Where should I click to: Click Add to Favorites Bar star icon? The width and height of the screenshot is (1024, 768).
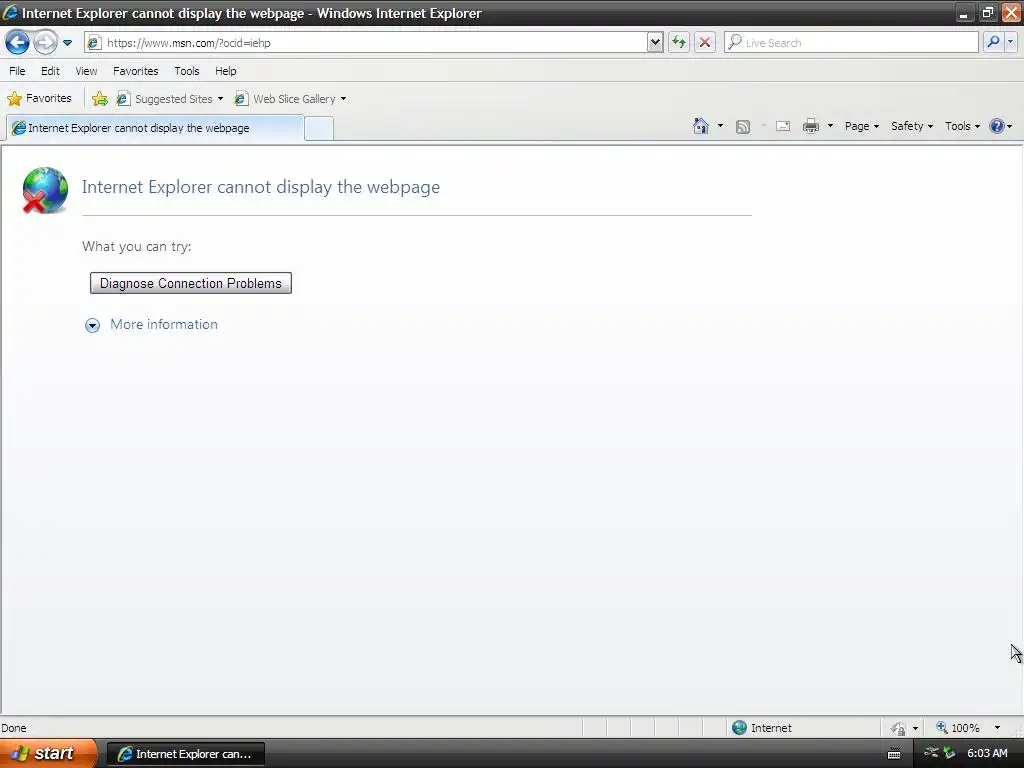click(x=100, y=99)
